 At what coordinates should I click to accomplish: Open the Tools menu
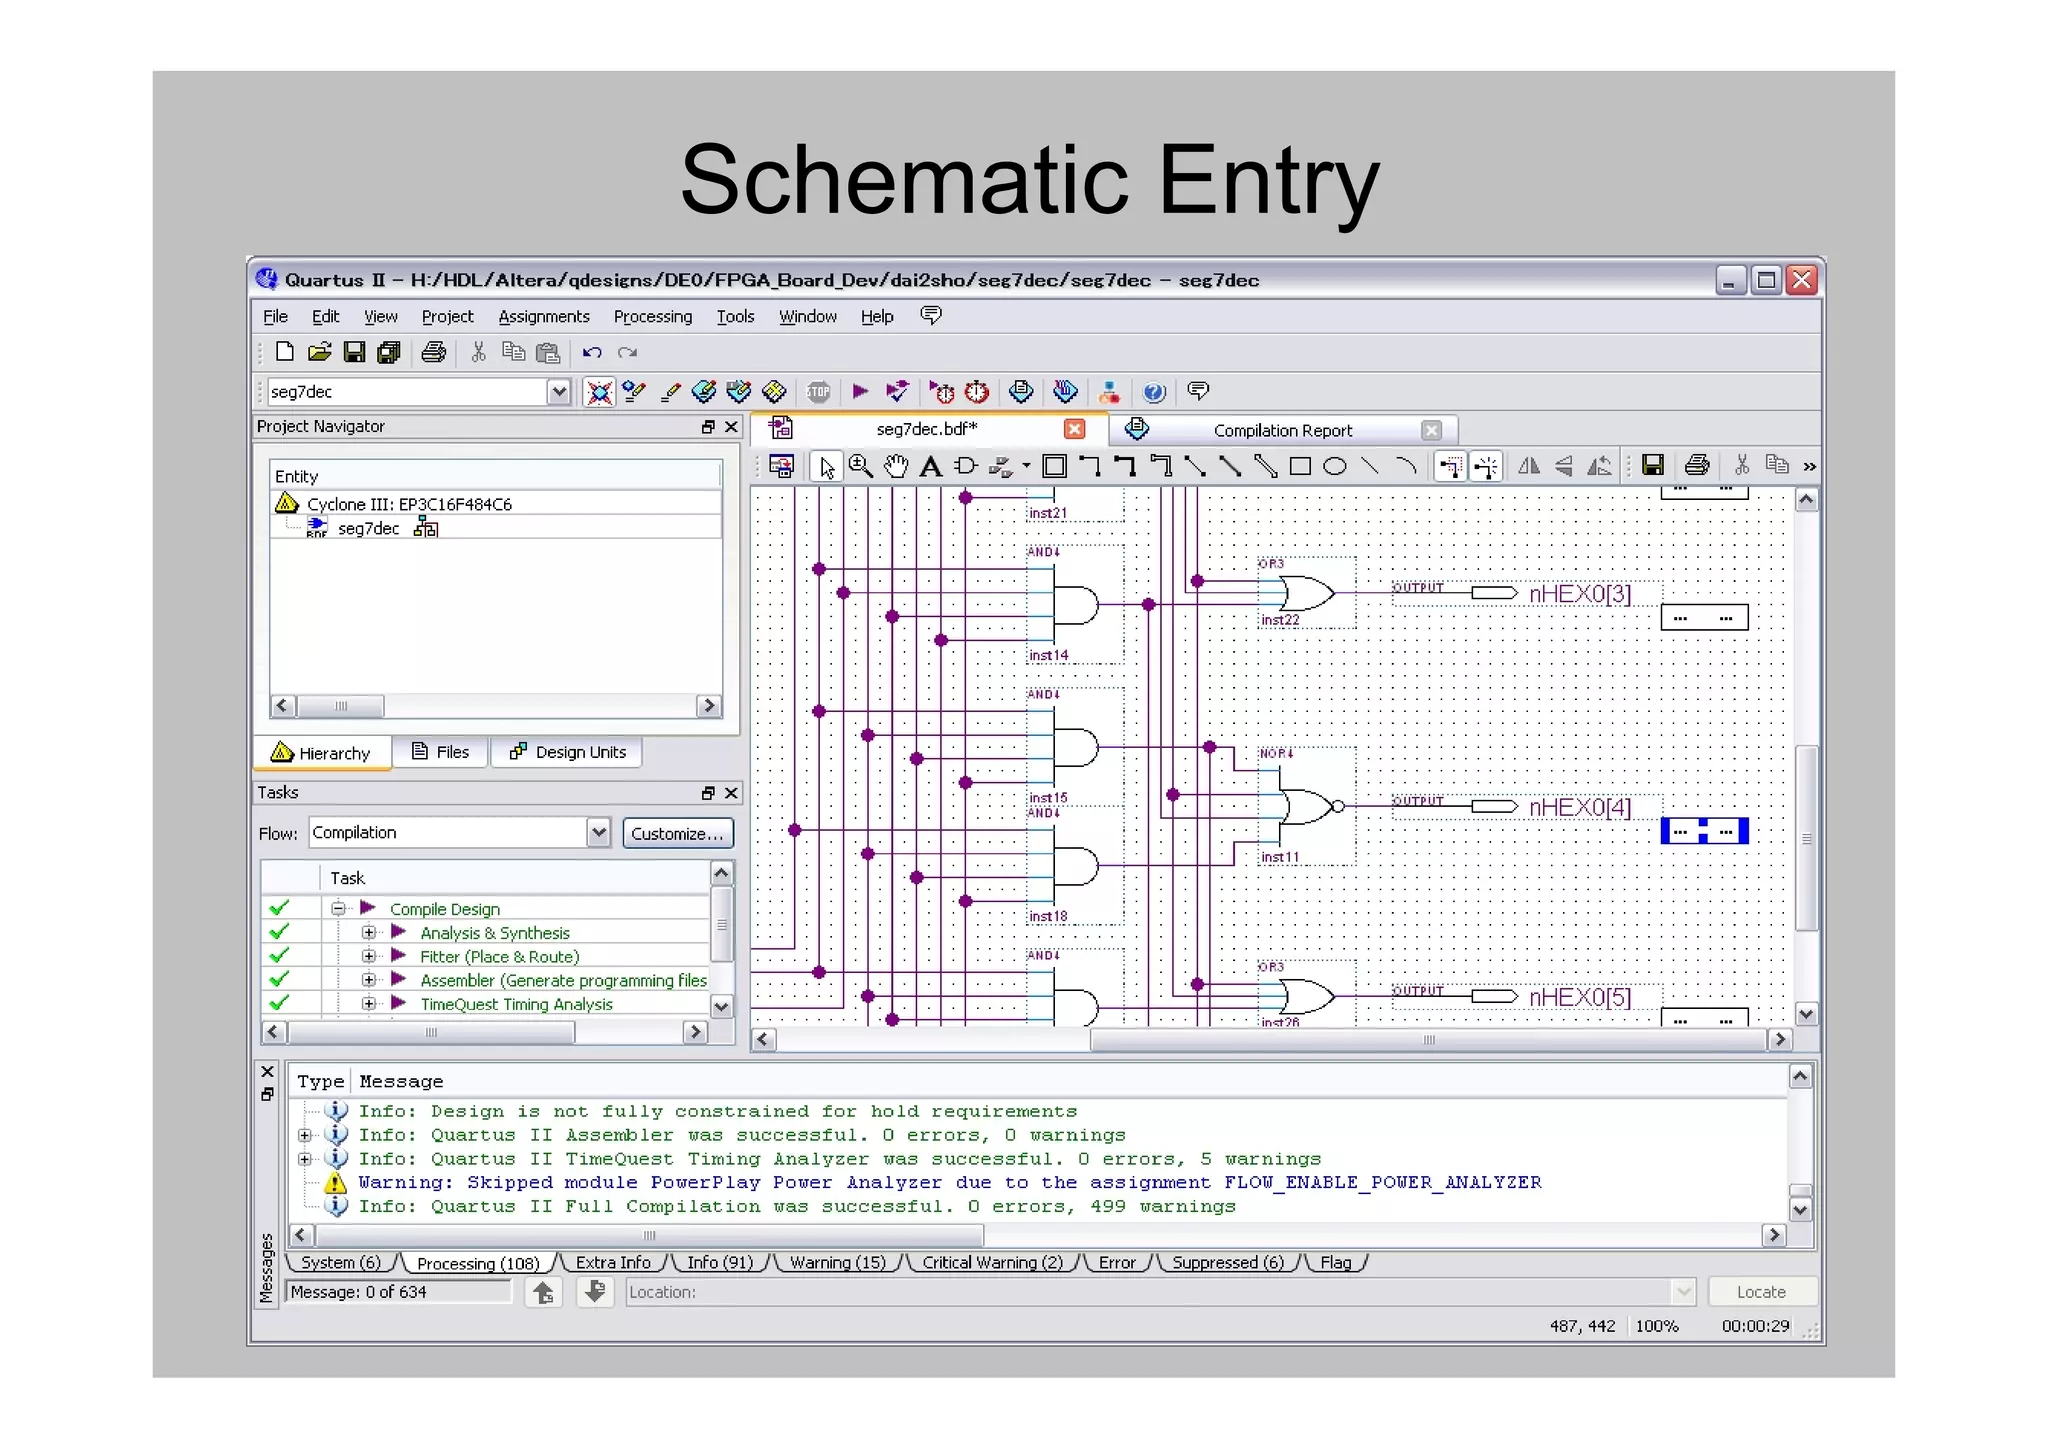(735, 317)
